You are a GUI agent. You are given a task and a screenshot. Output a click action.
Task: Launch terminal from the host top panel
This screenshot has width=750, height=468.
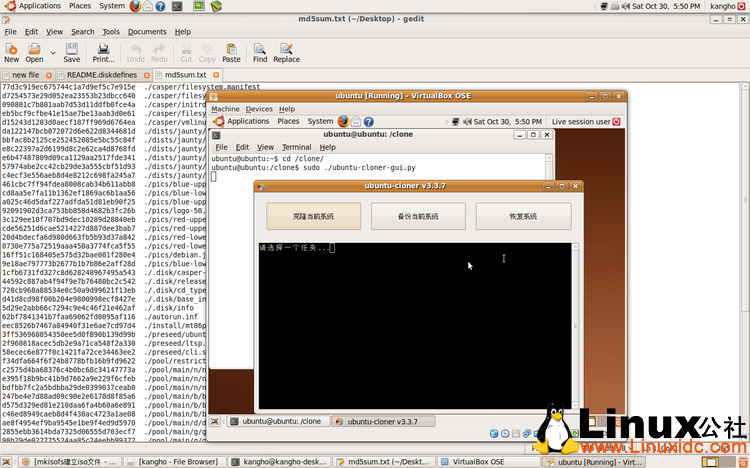pyautogui.click(x=177, y=6)
